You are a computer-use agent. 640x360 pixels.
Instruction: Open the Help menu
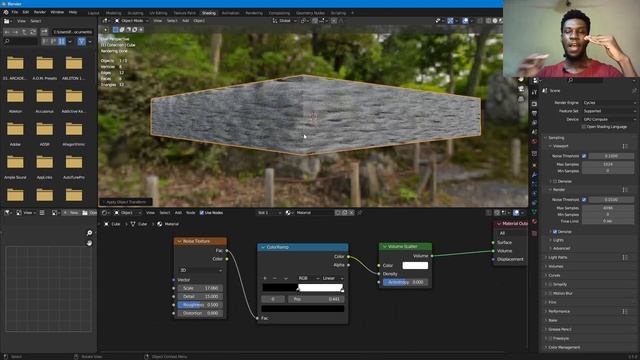click(73, 12)
